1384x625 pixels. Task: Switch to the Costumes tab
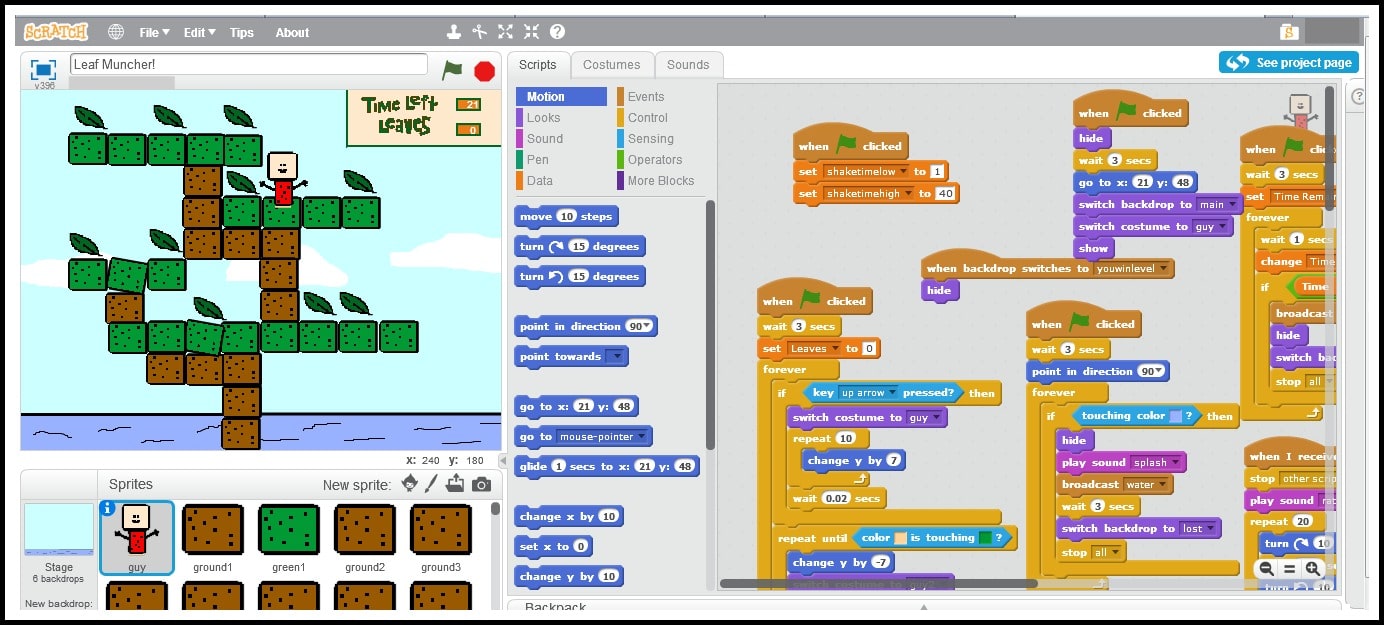click(x=612, y=64)
